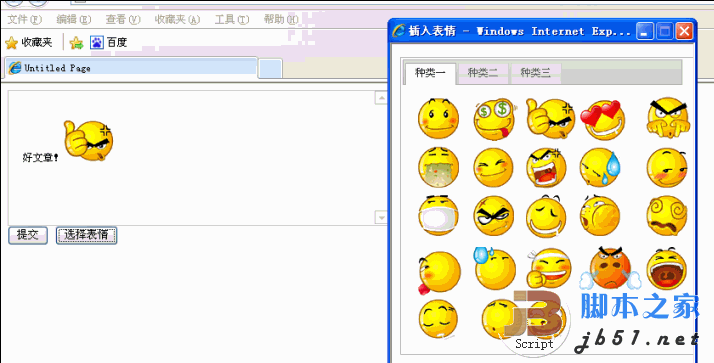Open the 编辑(E) menu

click(x=74, y=19)
